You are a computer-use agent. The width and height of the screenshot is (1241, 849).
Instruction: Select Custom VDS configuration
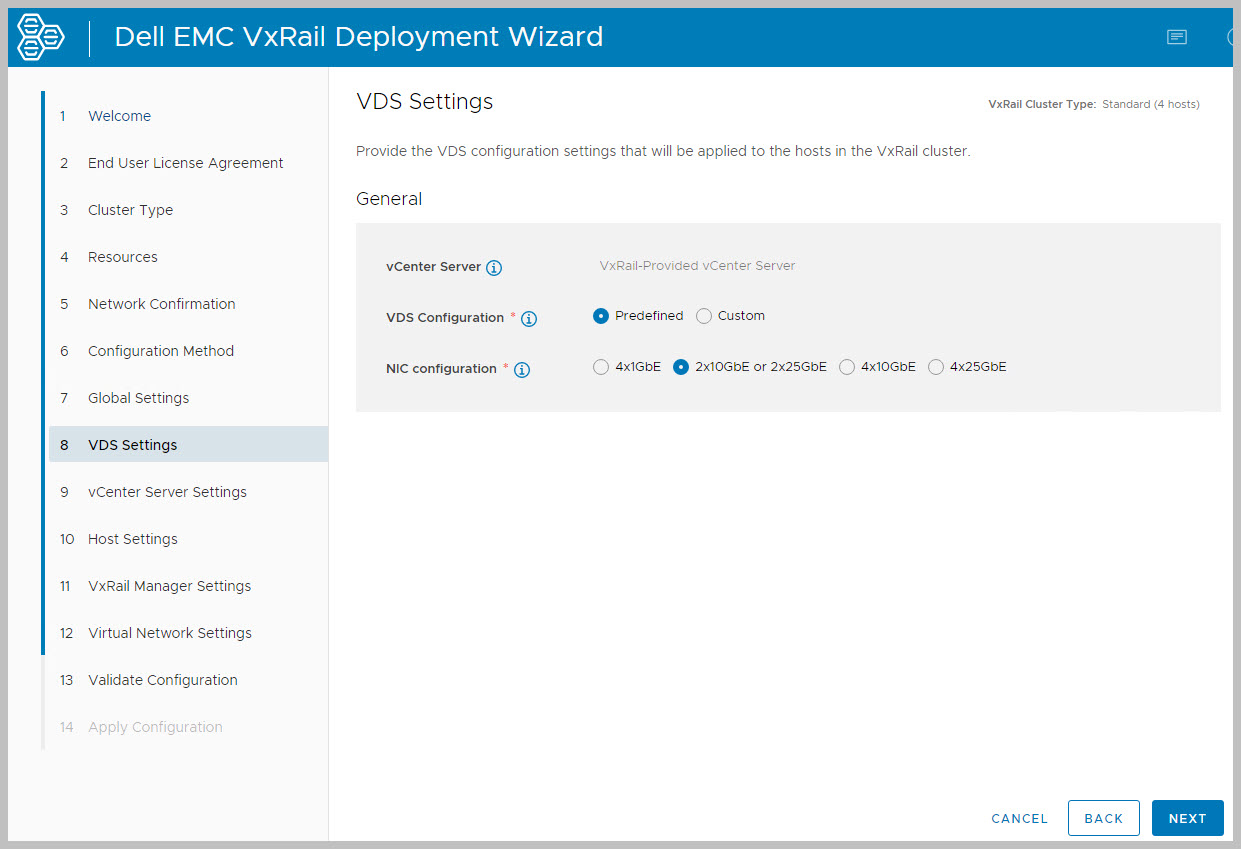704,316
